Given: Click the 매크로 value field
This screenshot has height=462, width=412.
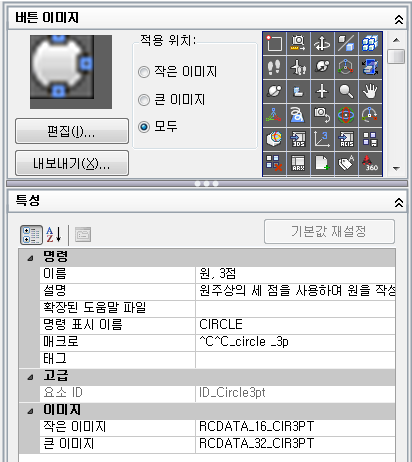Looking at the screenshot, I should coord(295,342).
